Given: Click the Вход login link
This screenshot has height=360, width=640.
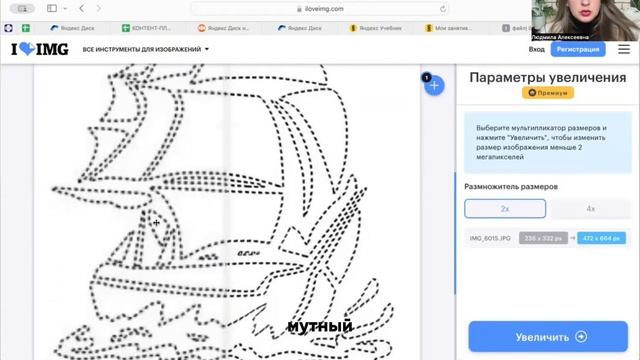Looking at the screenshot, I should [536, 49].
